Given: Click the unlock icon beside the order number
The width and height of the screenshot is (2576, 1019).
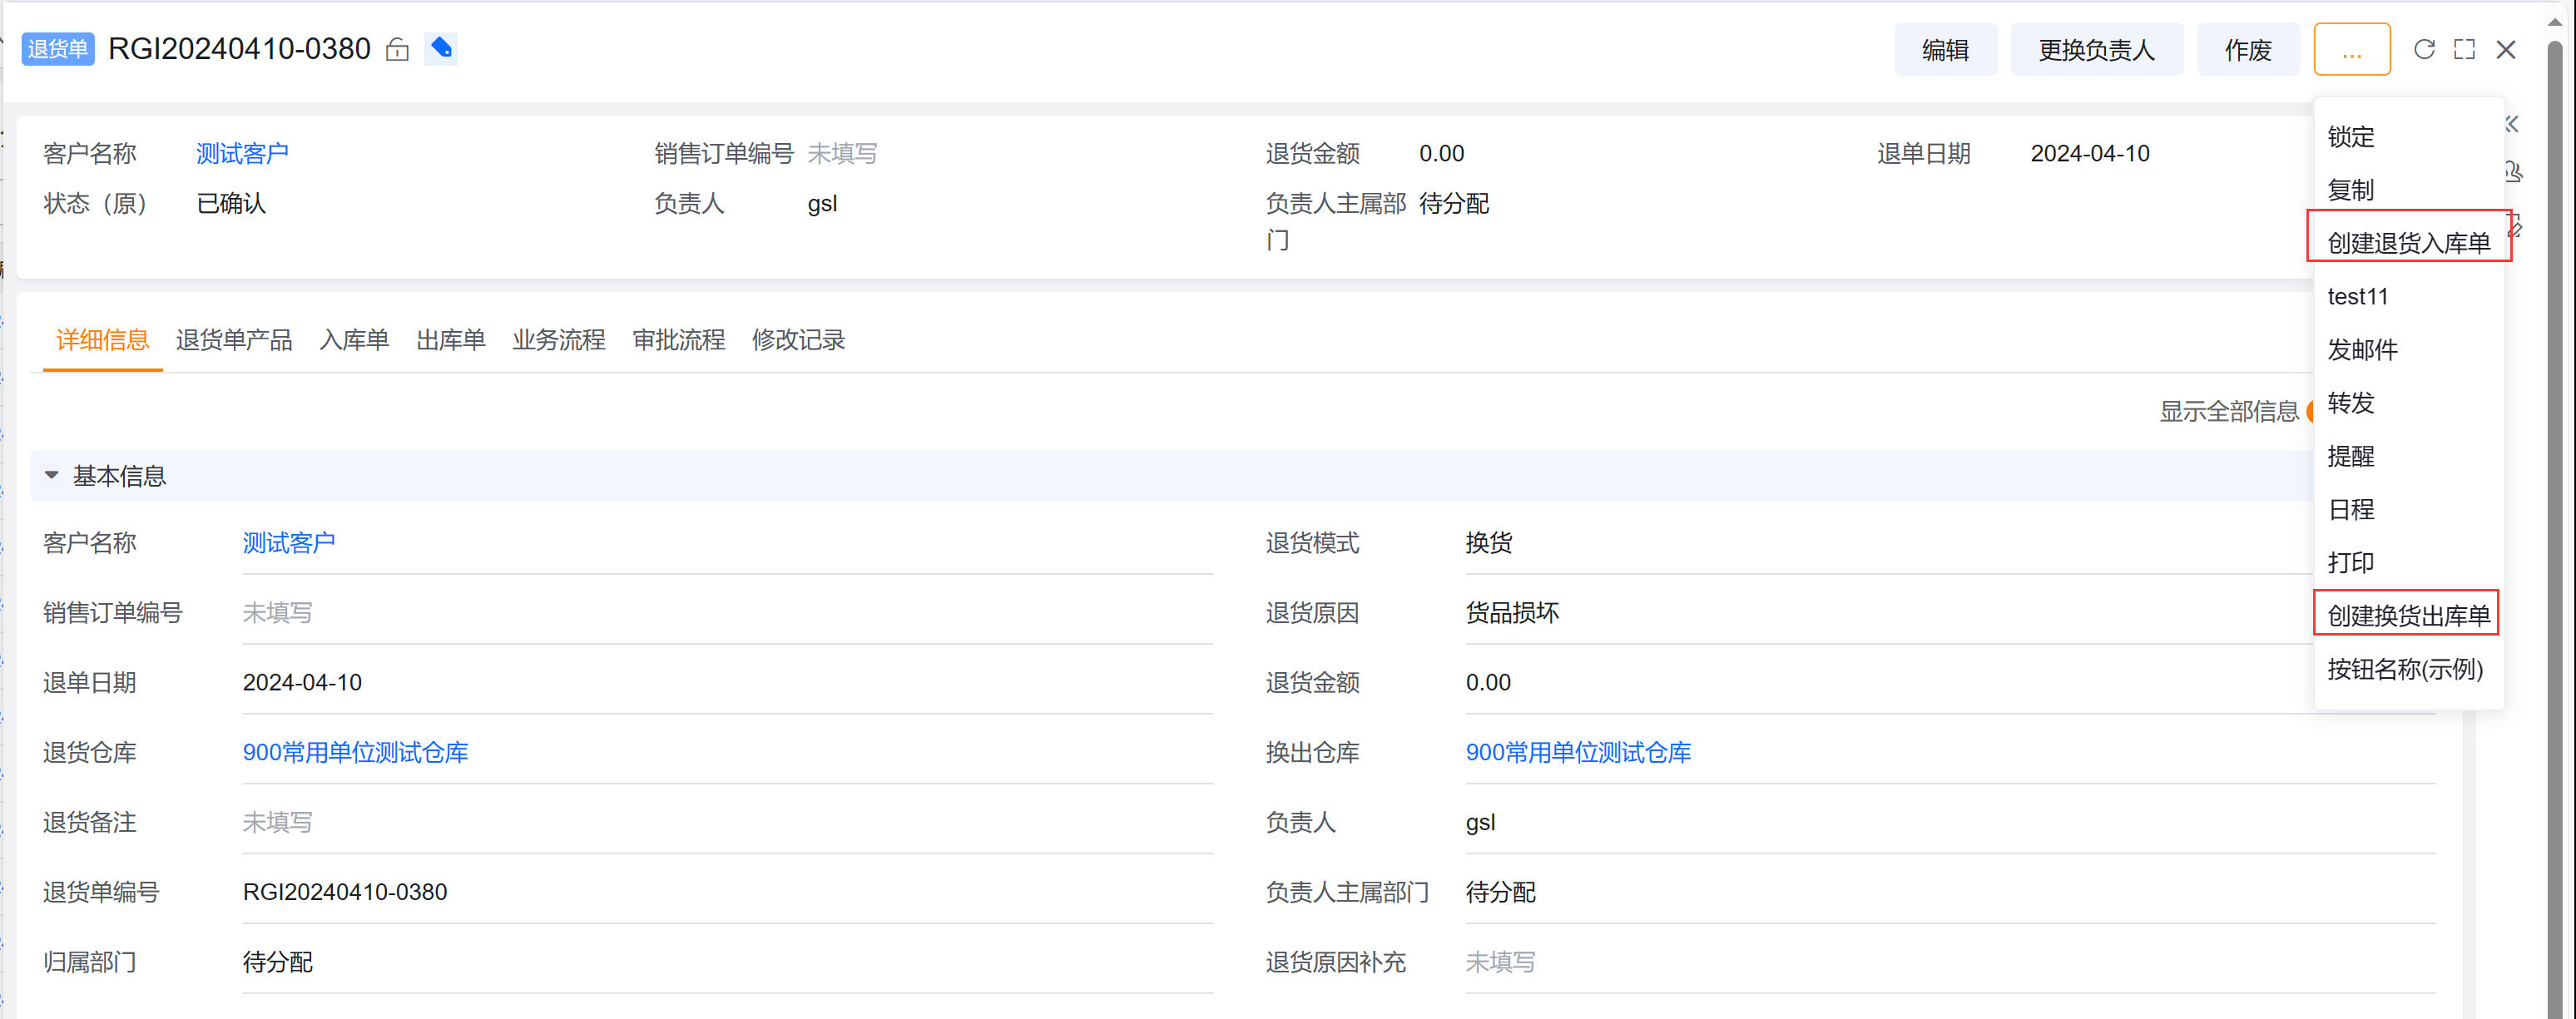Looking at the screenshot, I should click(396, 48).
